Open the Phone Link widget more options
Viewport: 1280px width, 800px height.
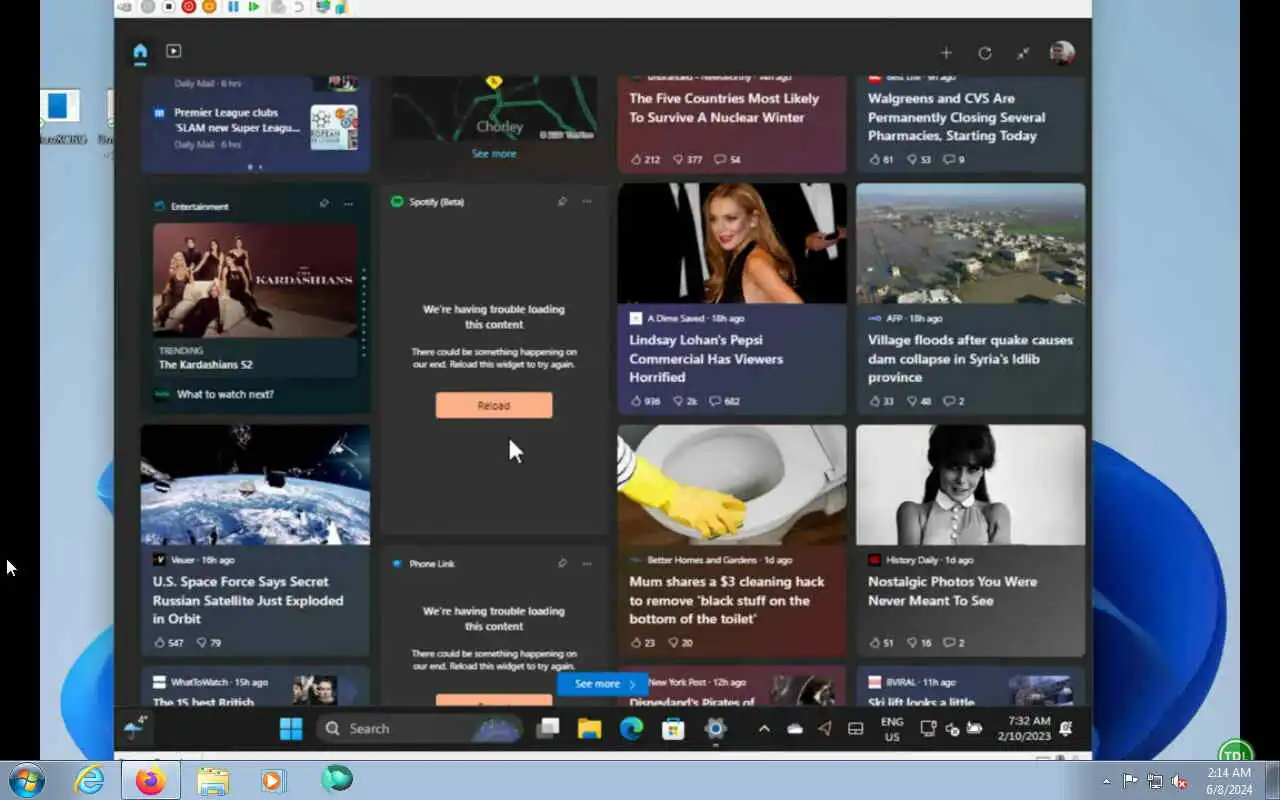[x=587, y=563]
